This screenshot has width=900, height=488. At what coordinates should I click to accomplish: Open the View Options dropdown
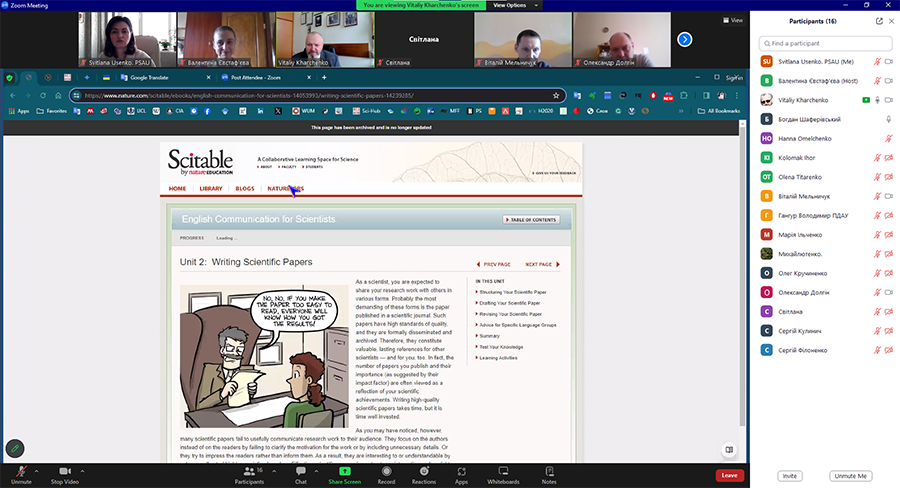pyautogui.click(x=515, y=5)
